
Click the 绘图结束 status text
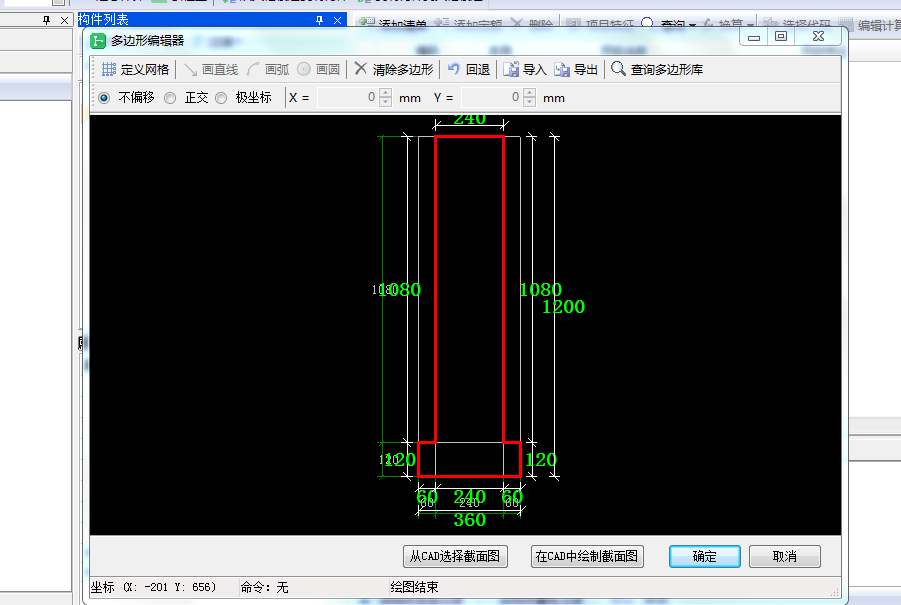(x=414, y=587)
